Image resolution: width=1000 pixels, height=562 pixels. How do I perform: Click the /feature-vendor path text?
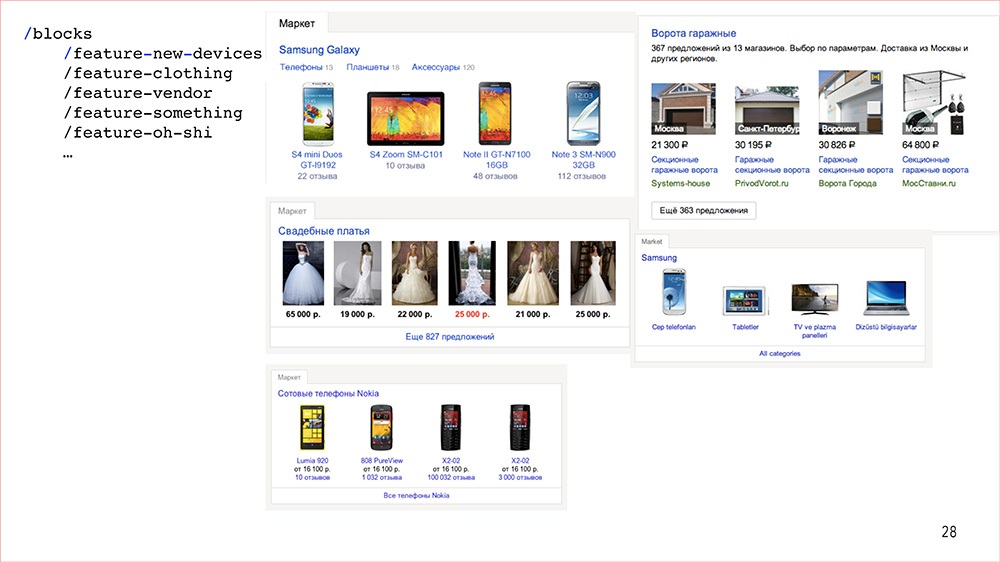click(138, 93)
